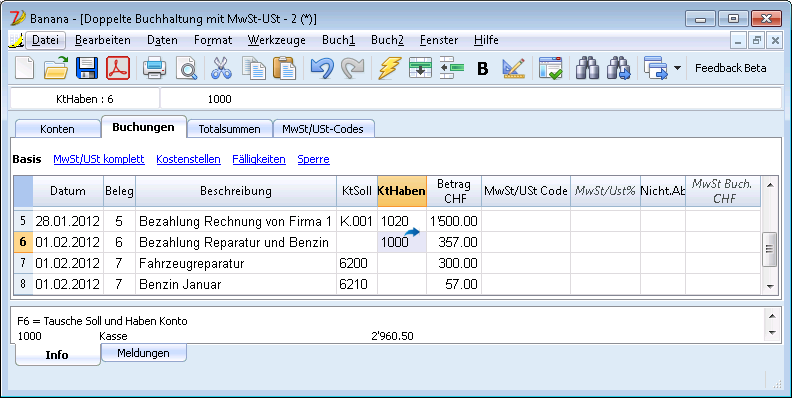The height and width of the screenshot is (398, 792).
Task: Click the date cell 28.01.2012
Action: coord(68,221)
